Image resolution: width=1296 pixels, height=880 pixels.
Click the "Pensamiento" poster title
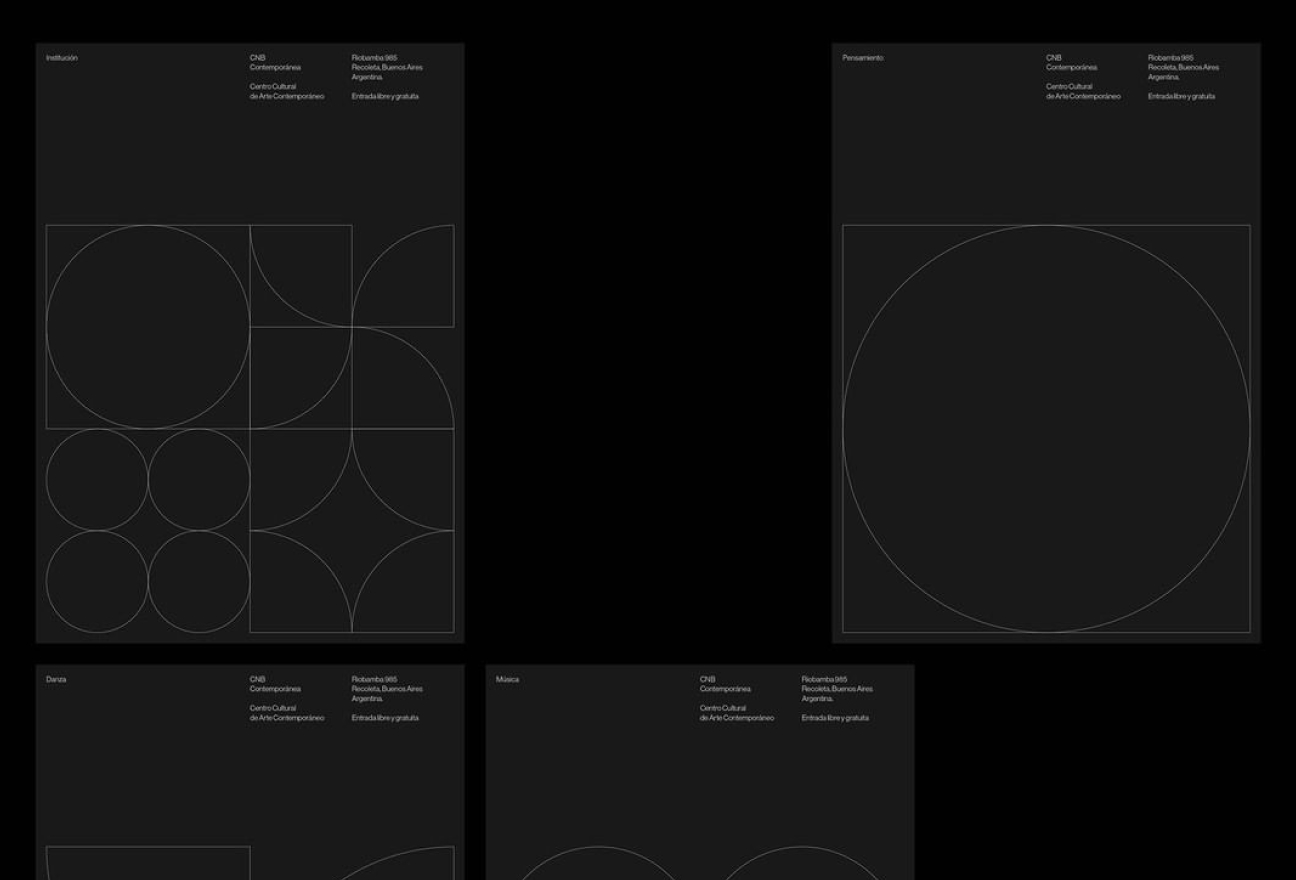pos(863,58)
